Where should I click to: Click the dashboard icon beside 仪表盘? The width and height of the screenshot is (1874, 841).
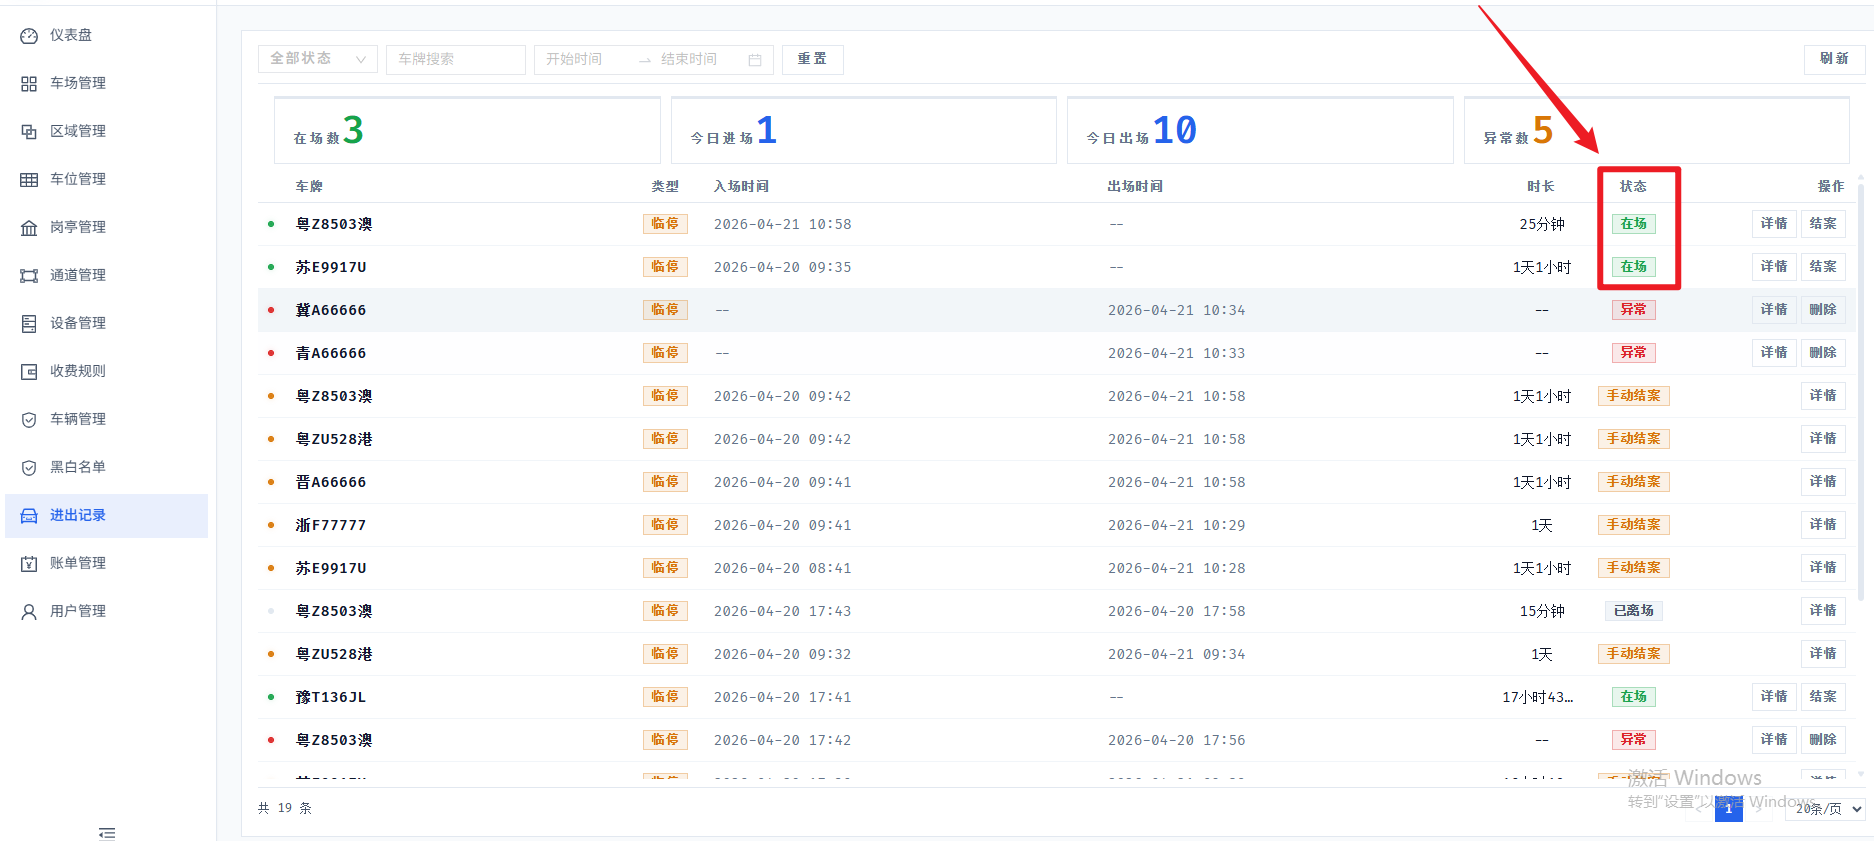pyautogui.click(x=29, y=36)
